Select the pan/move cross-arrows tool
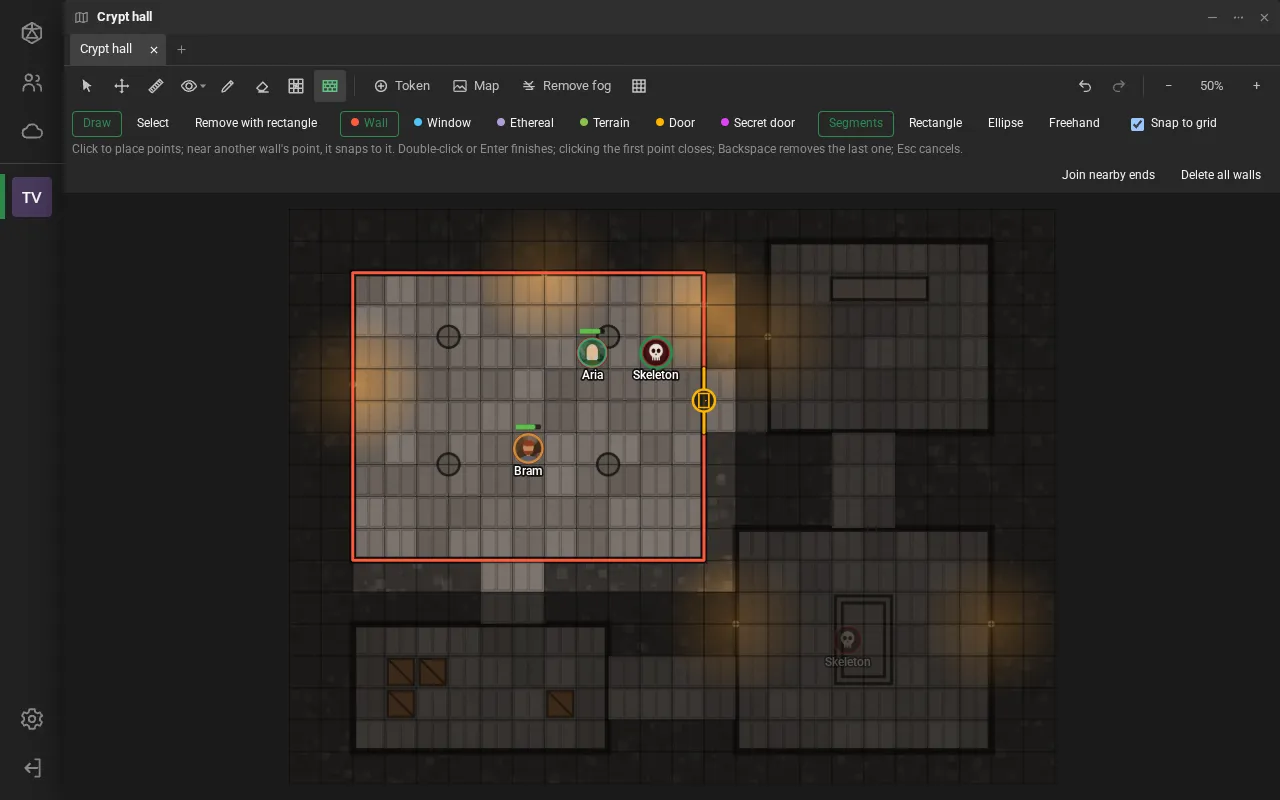 122,86
